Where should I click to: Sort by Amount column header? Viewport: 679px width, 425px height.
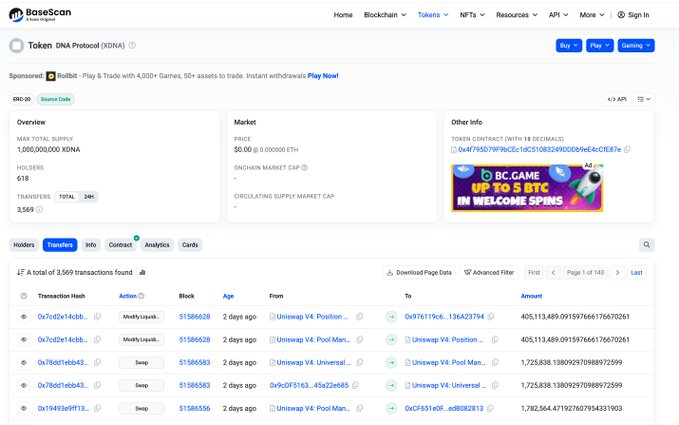531,296
